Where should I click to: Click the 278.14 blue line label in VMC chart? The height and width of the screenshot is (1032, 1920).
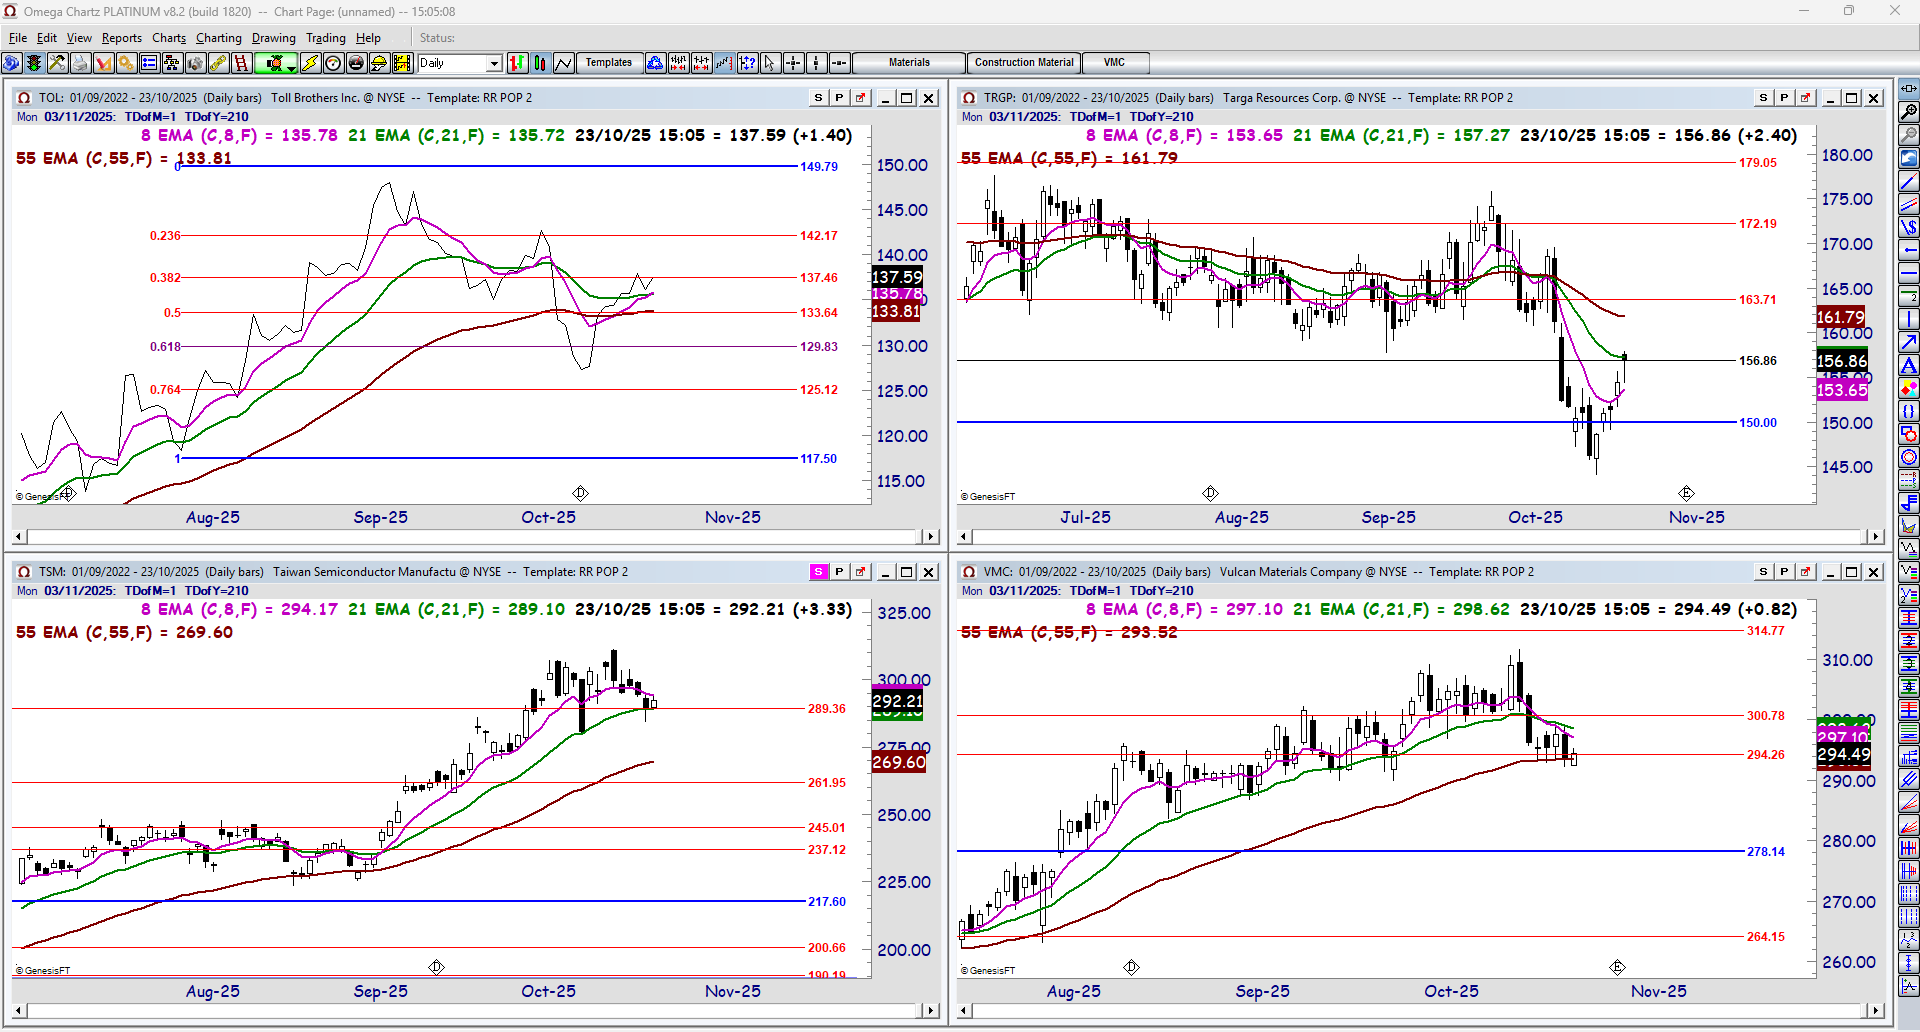1766,852
